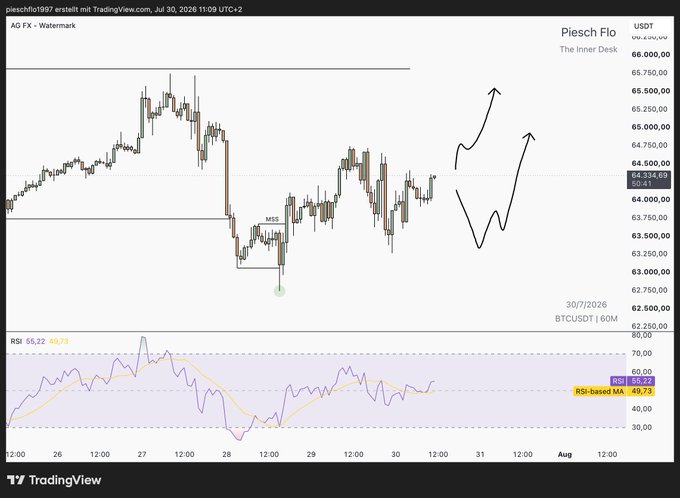680x498 pixels.
Task: Click the RSI legend title in the indicator pane
Action: click(16, 341)
